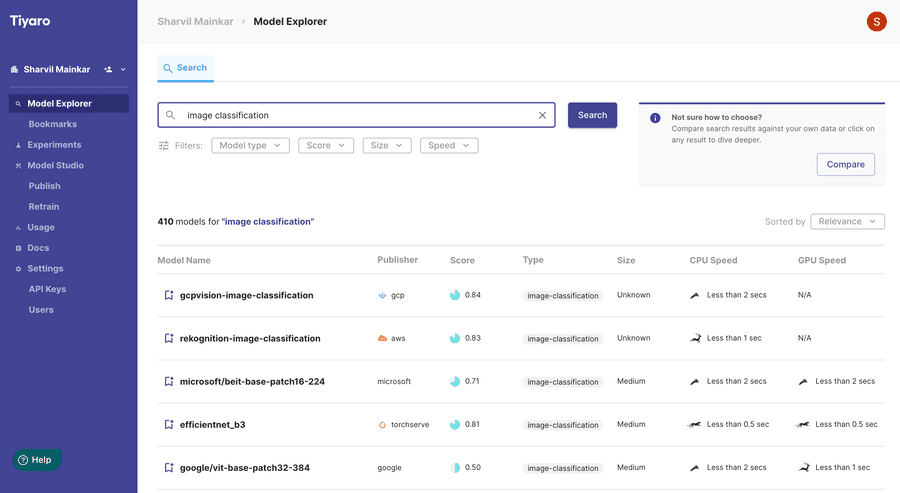Click the CPU speed icon for rekognition row
Image resolution: width=900 pixels, height=493 pixels.
[x=695, y=338]
